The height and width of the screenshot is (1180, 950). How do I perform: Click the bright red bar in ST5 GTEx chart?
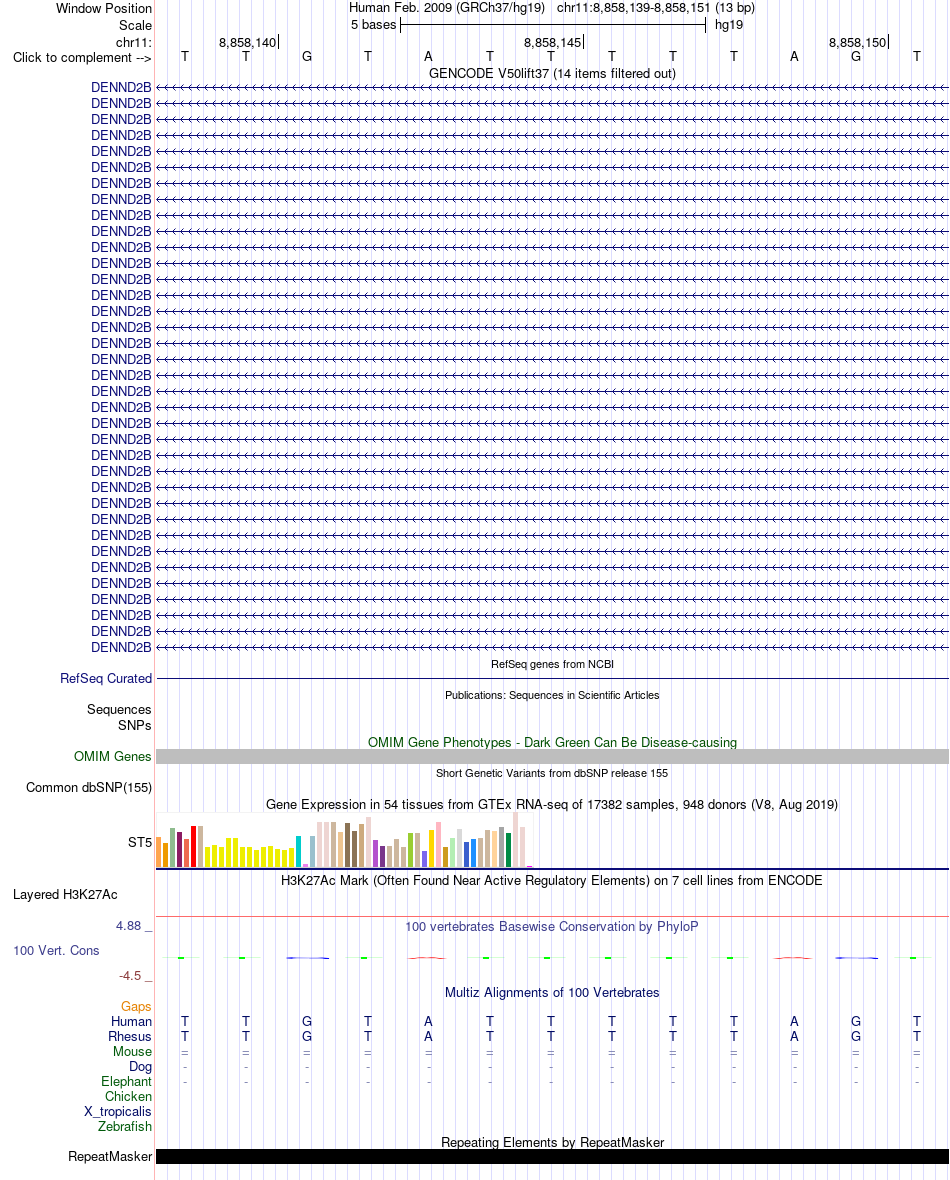click(x=193, y=847)
